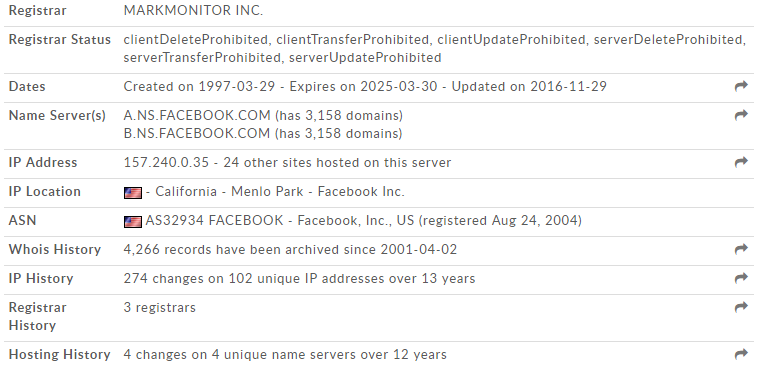Image resolution: width=757 pixels, height=370 pixels.
Task: Click the "3 registrars" text
Action: coord(160,307)
